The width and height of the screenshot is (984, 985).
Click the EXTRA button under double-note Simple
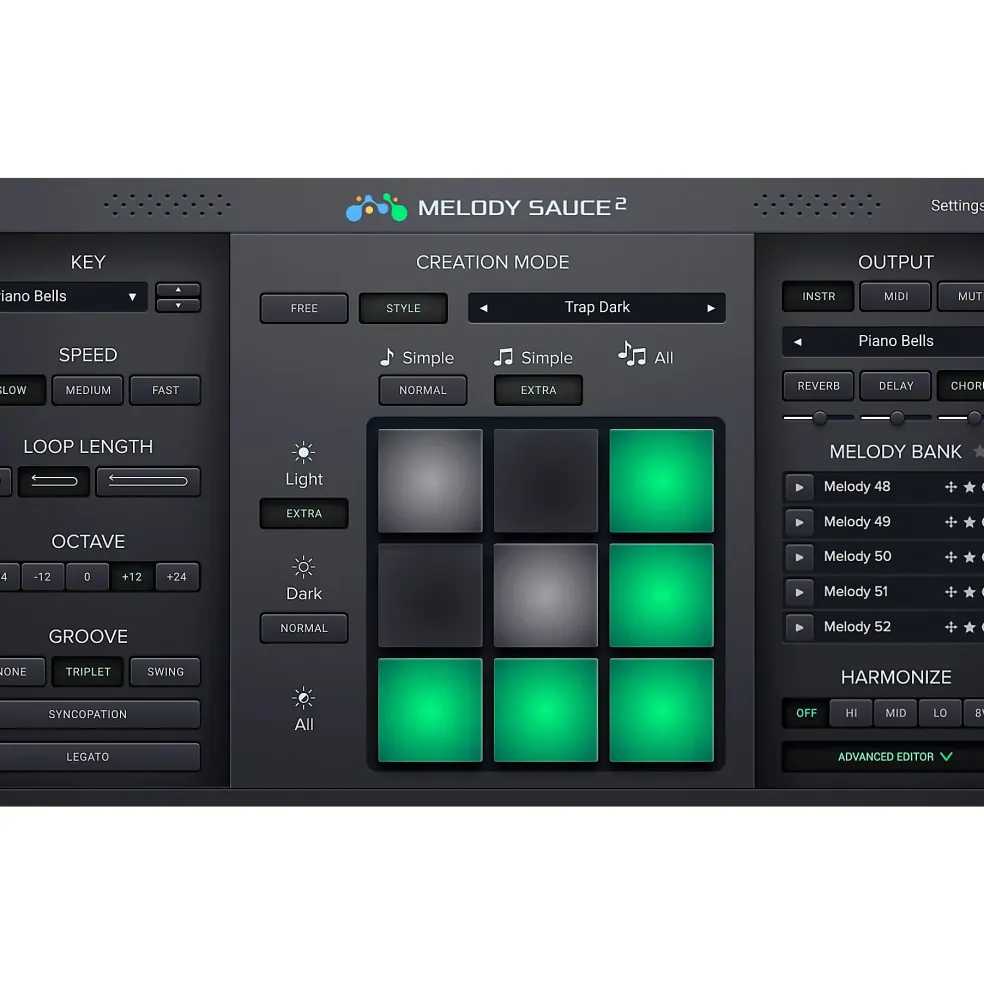click(538, 391)
